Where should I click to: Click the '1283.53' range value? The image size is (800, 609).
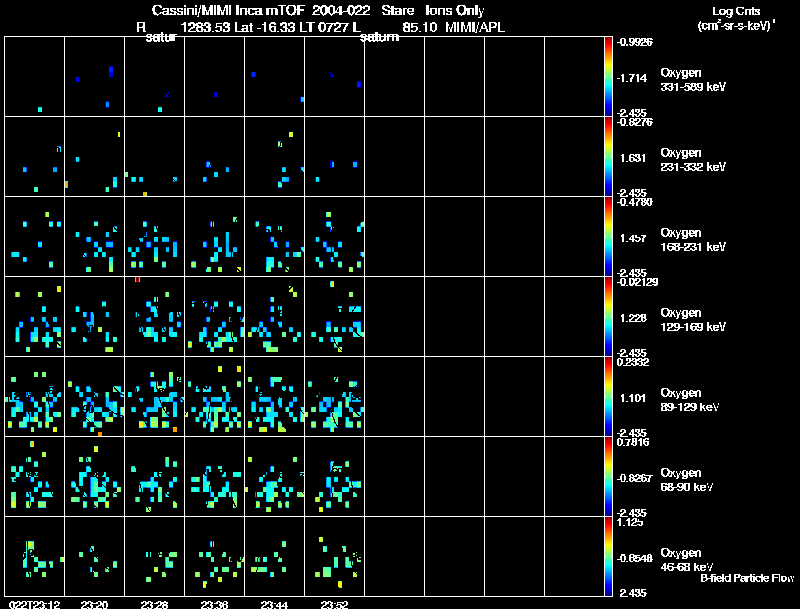point(206,27)
